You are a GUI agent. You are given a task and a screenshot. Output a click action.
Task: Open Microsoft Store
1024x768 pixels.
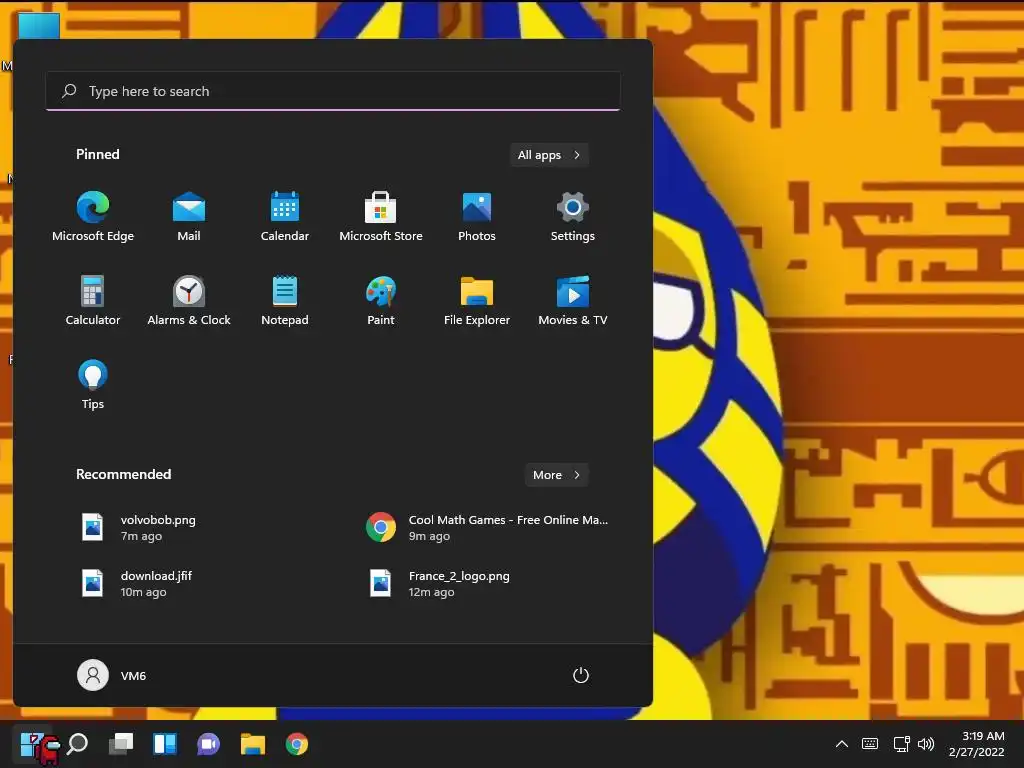(x=381, y=216)
